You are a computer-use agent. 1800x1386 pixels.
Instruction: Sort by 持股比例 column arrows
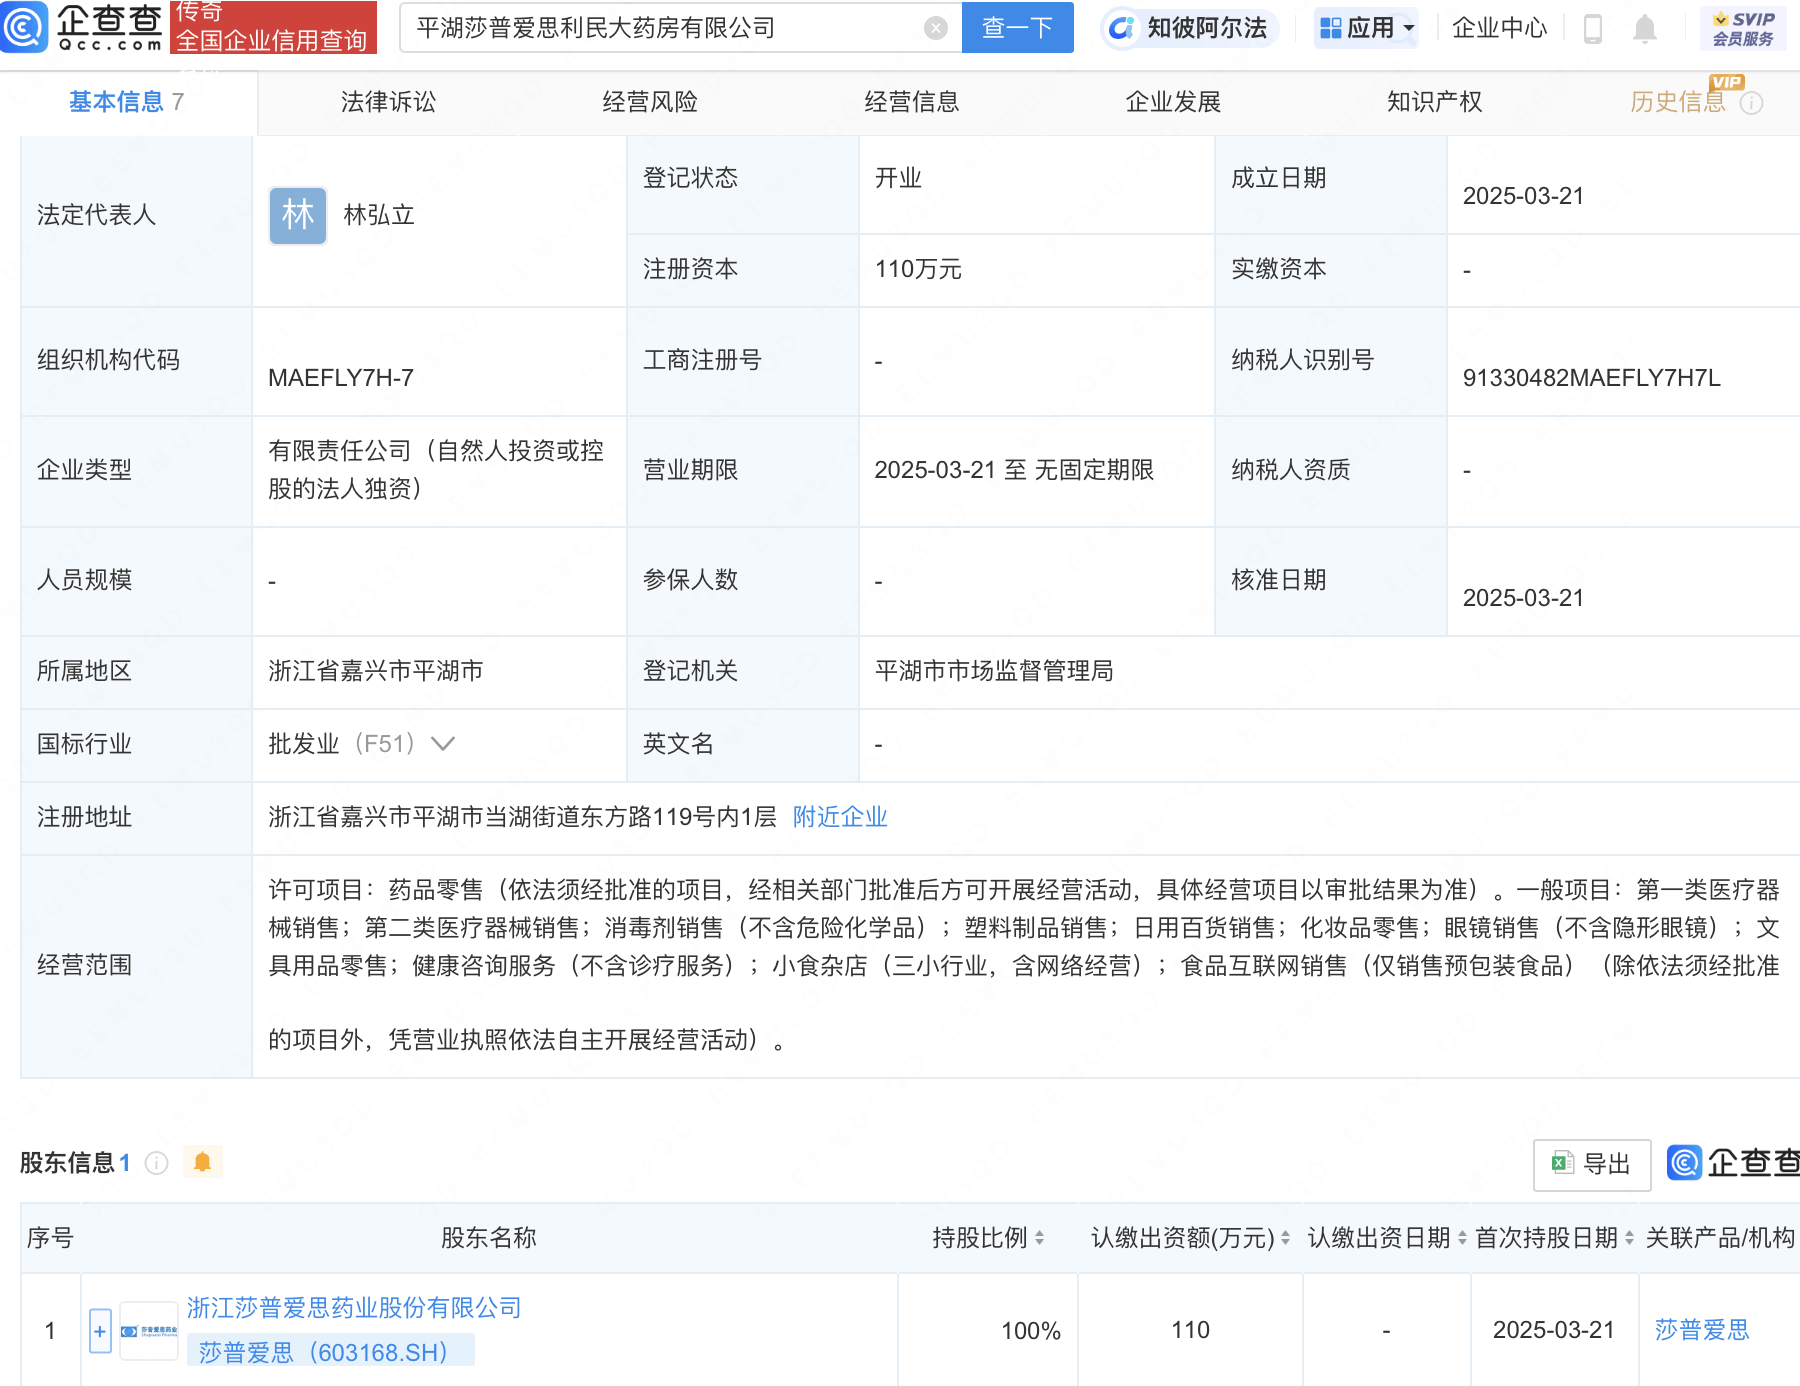[x=1040, y=1238]
